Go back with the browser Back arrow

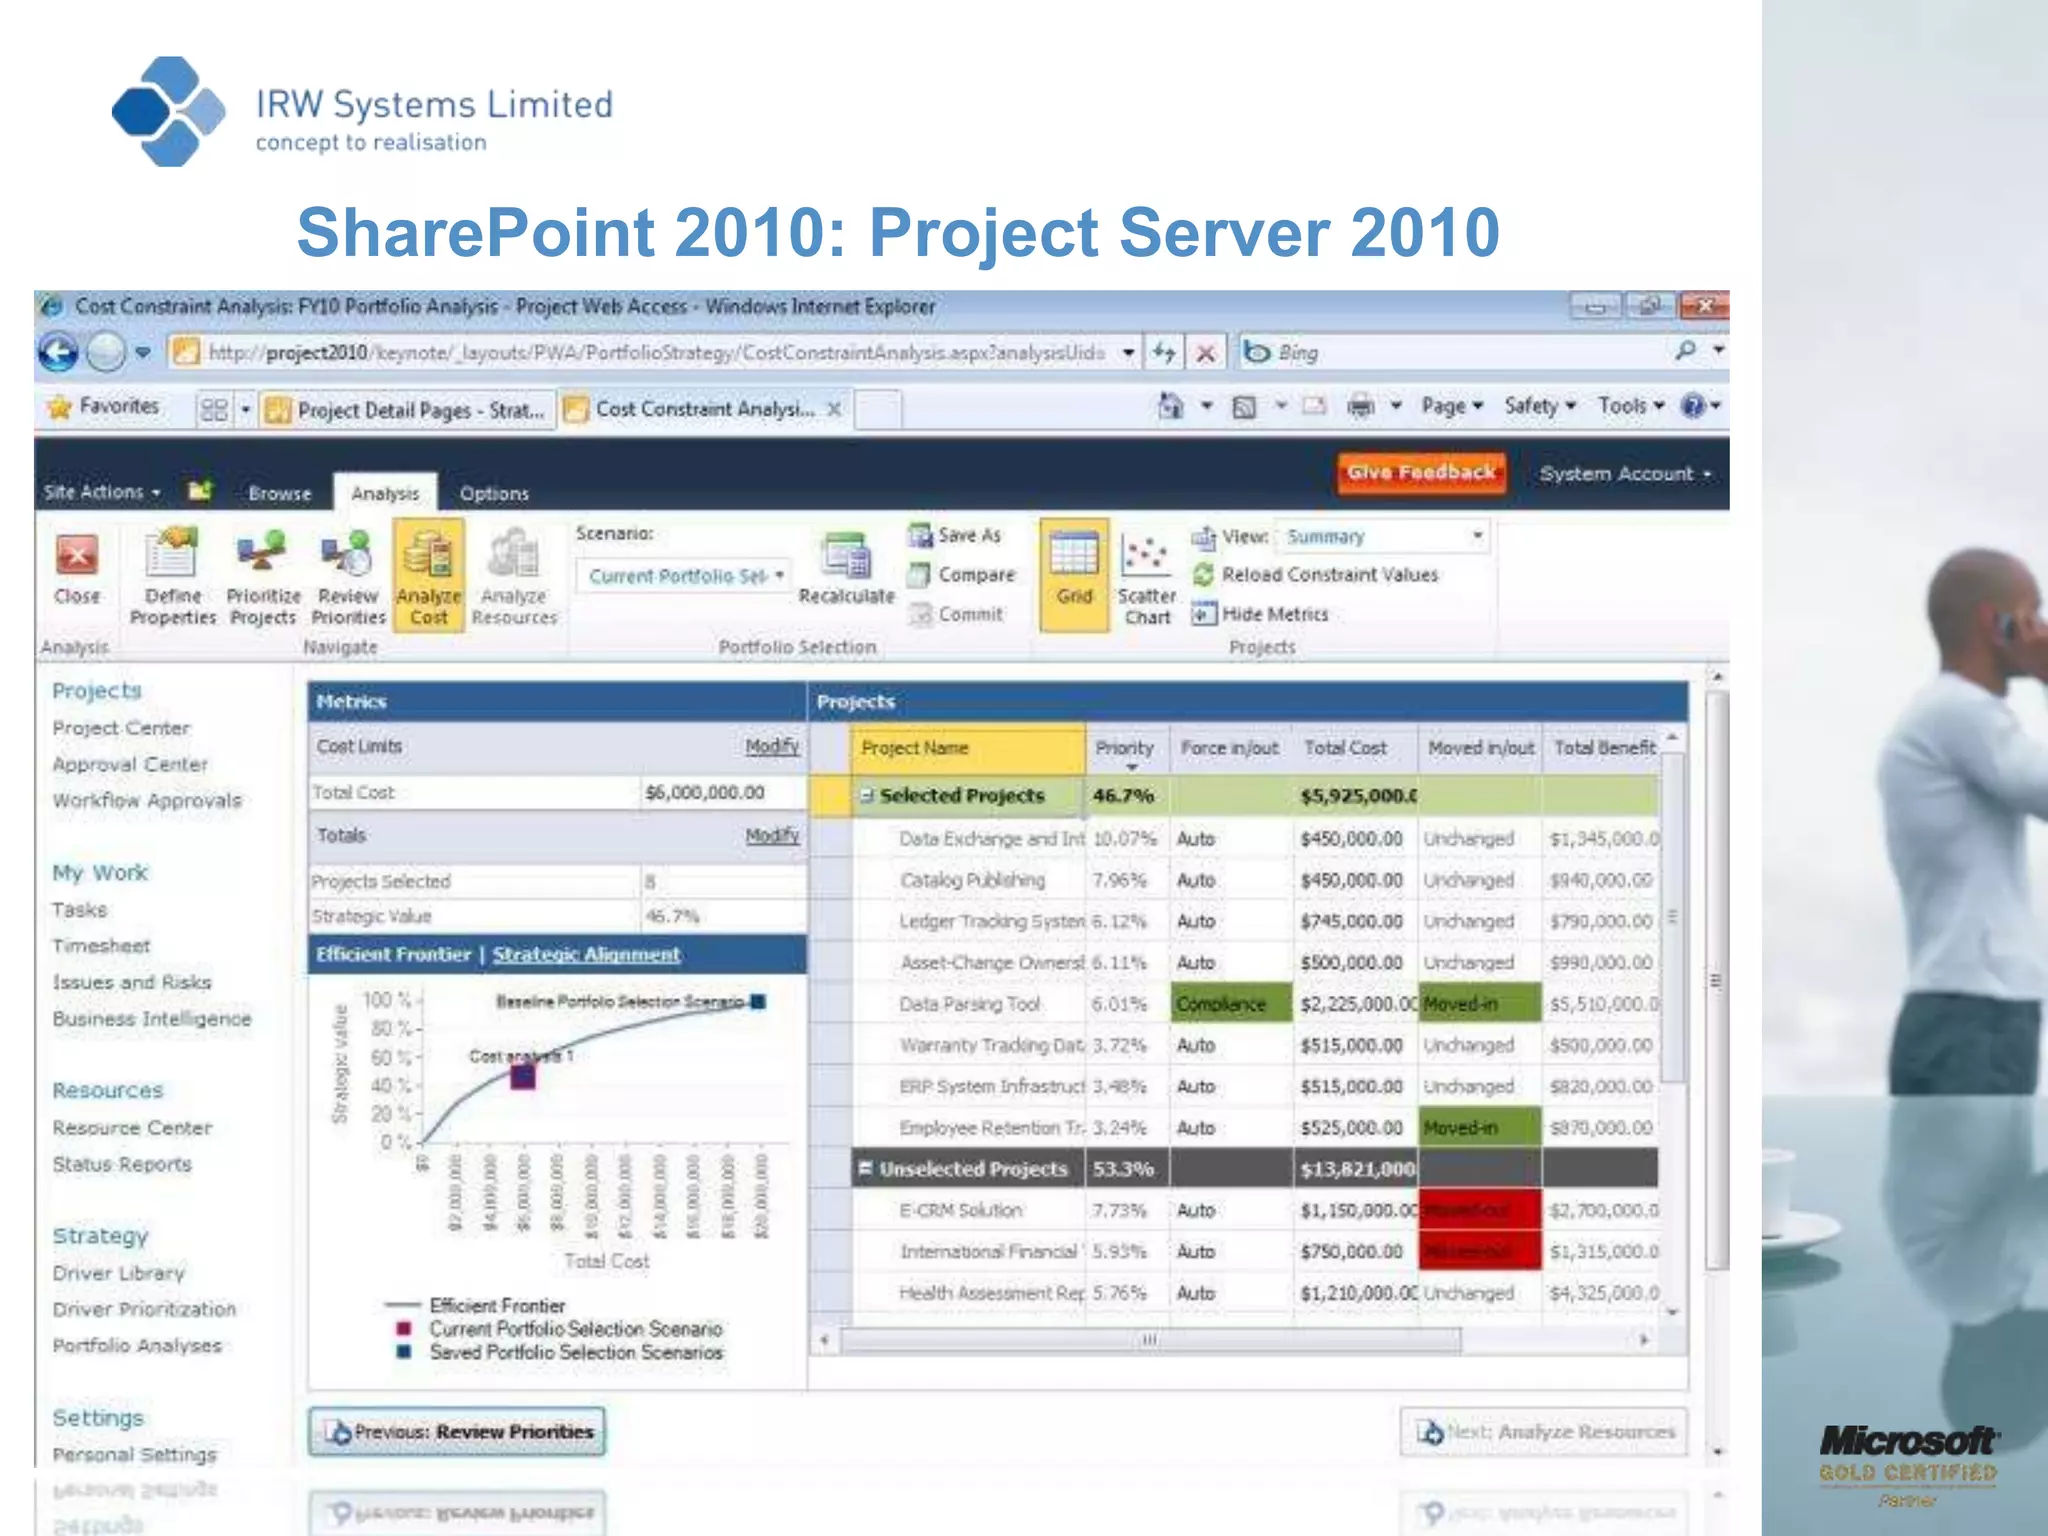click(57, 352)
